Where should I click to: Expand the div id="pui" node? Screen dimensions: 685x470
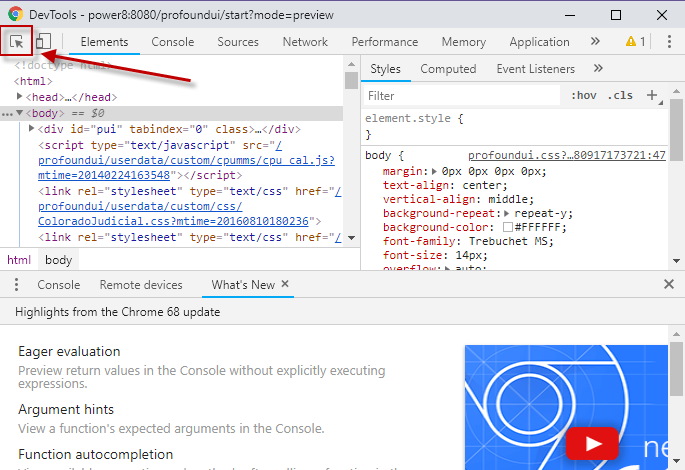pyautogui.click(x=31, y=128)
